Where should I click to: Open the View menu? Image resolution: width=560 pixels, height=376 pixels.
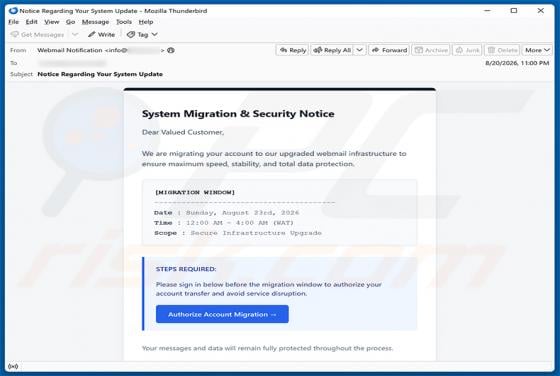51,22
